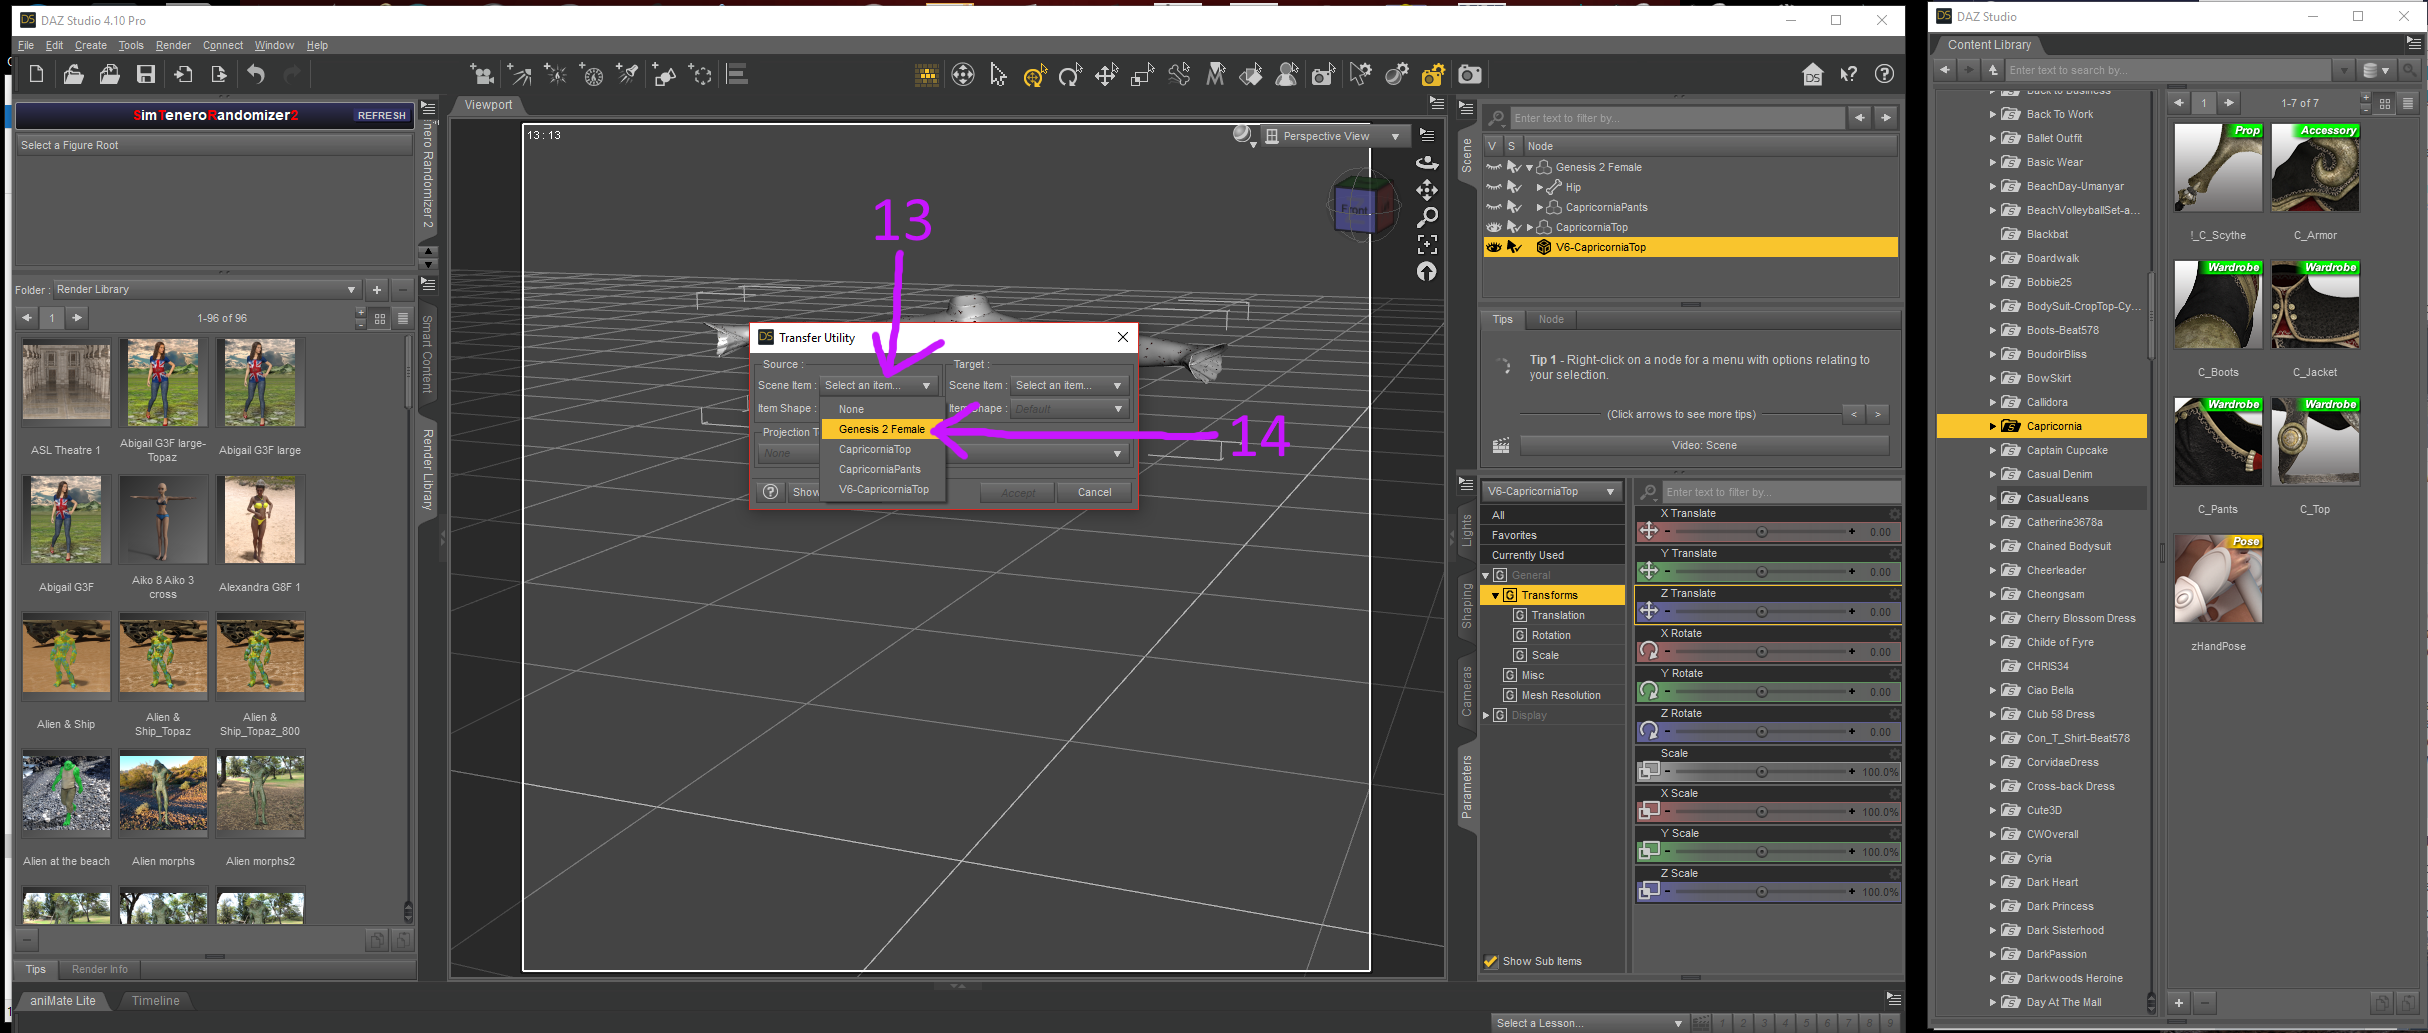Screen dimensions: 2428x1033
Task: Create a new primitive with the toolbar icon
Action: (x=665, y=74)
